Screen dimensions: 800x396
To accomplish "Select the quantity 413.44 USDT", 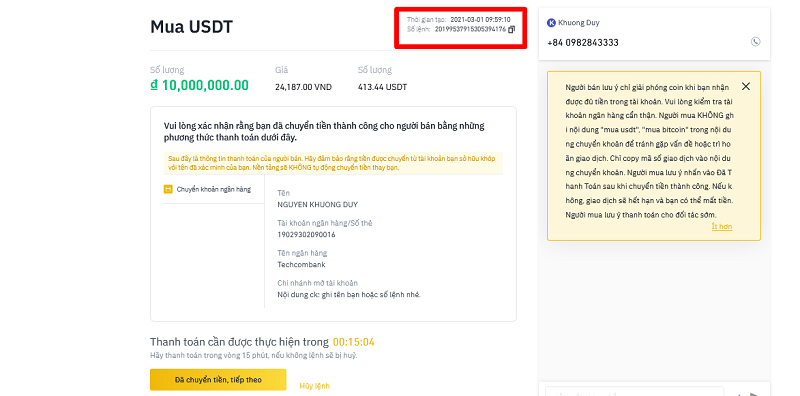I will (383, 87).
